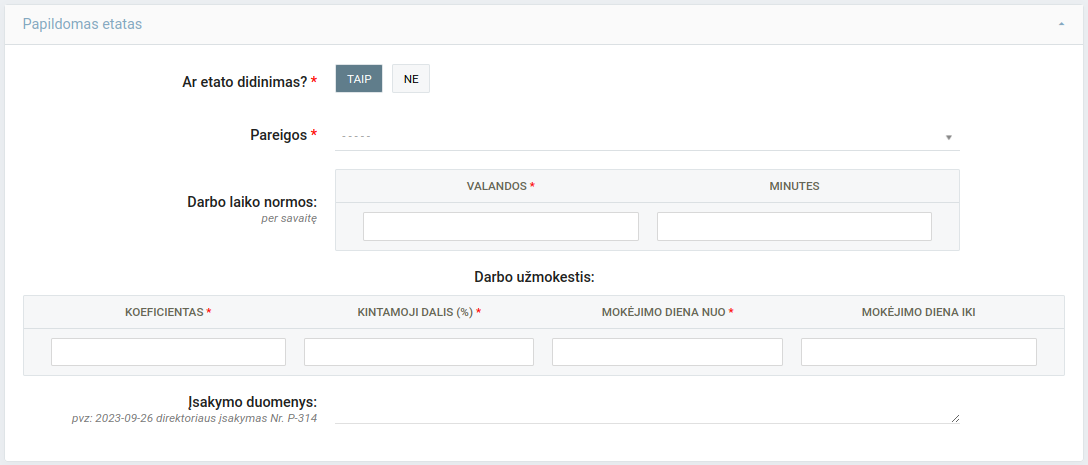Screen dimensions: 1088x465
Task: Click the Papildomas etatas panel title
Action: [x=82, y=24]
